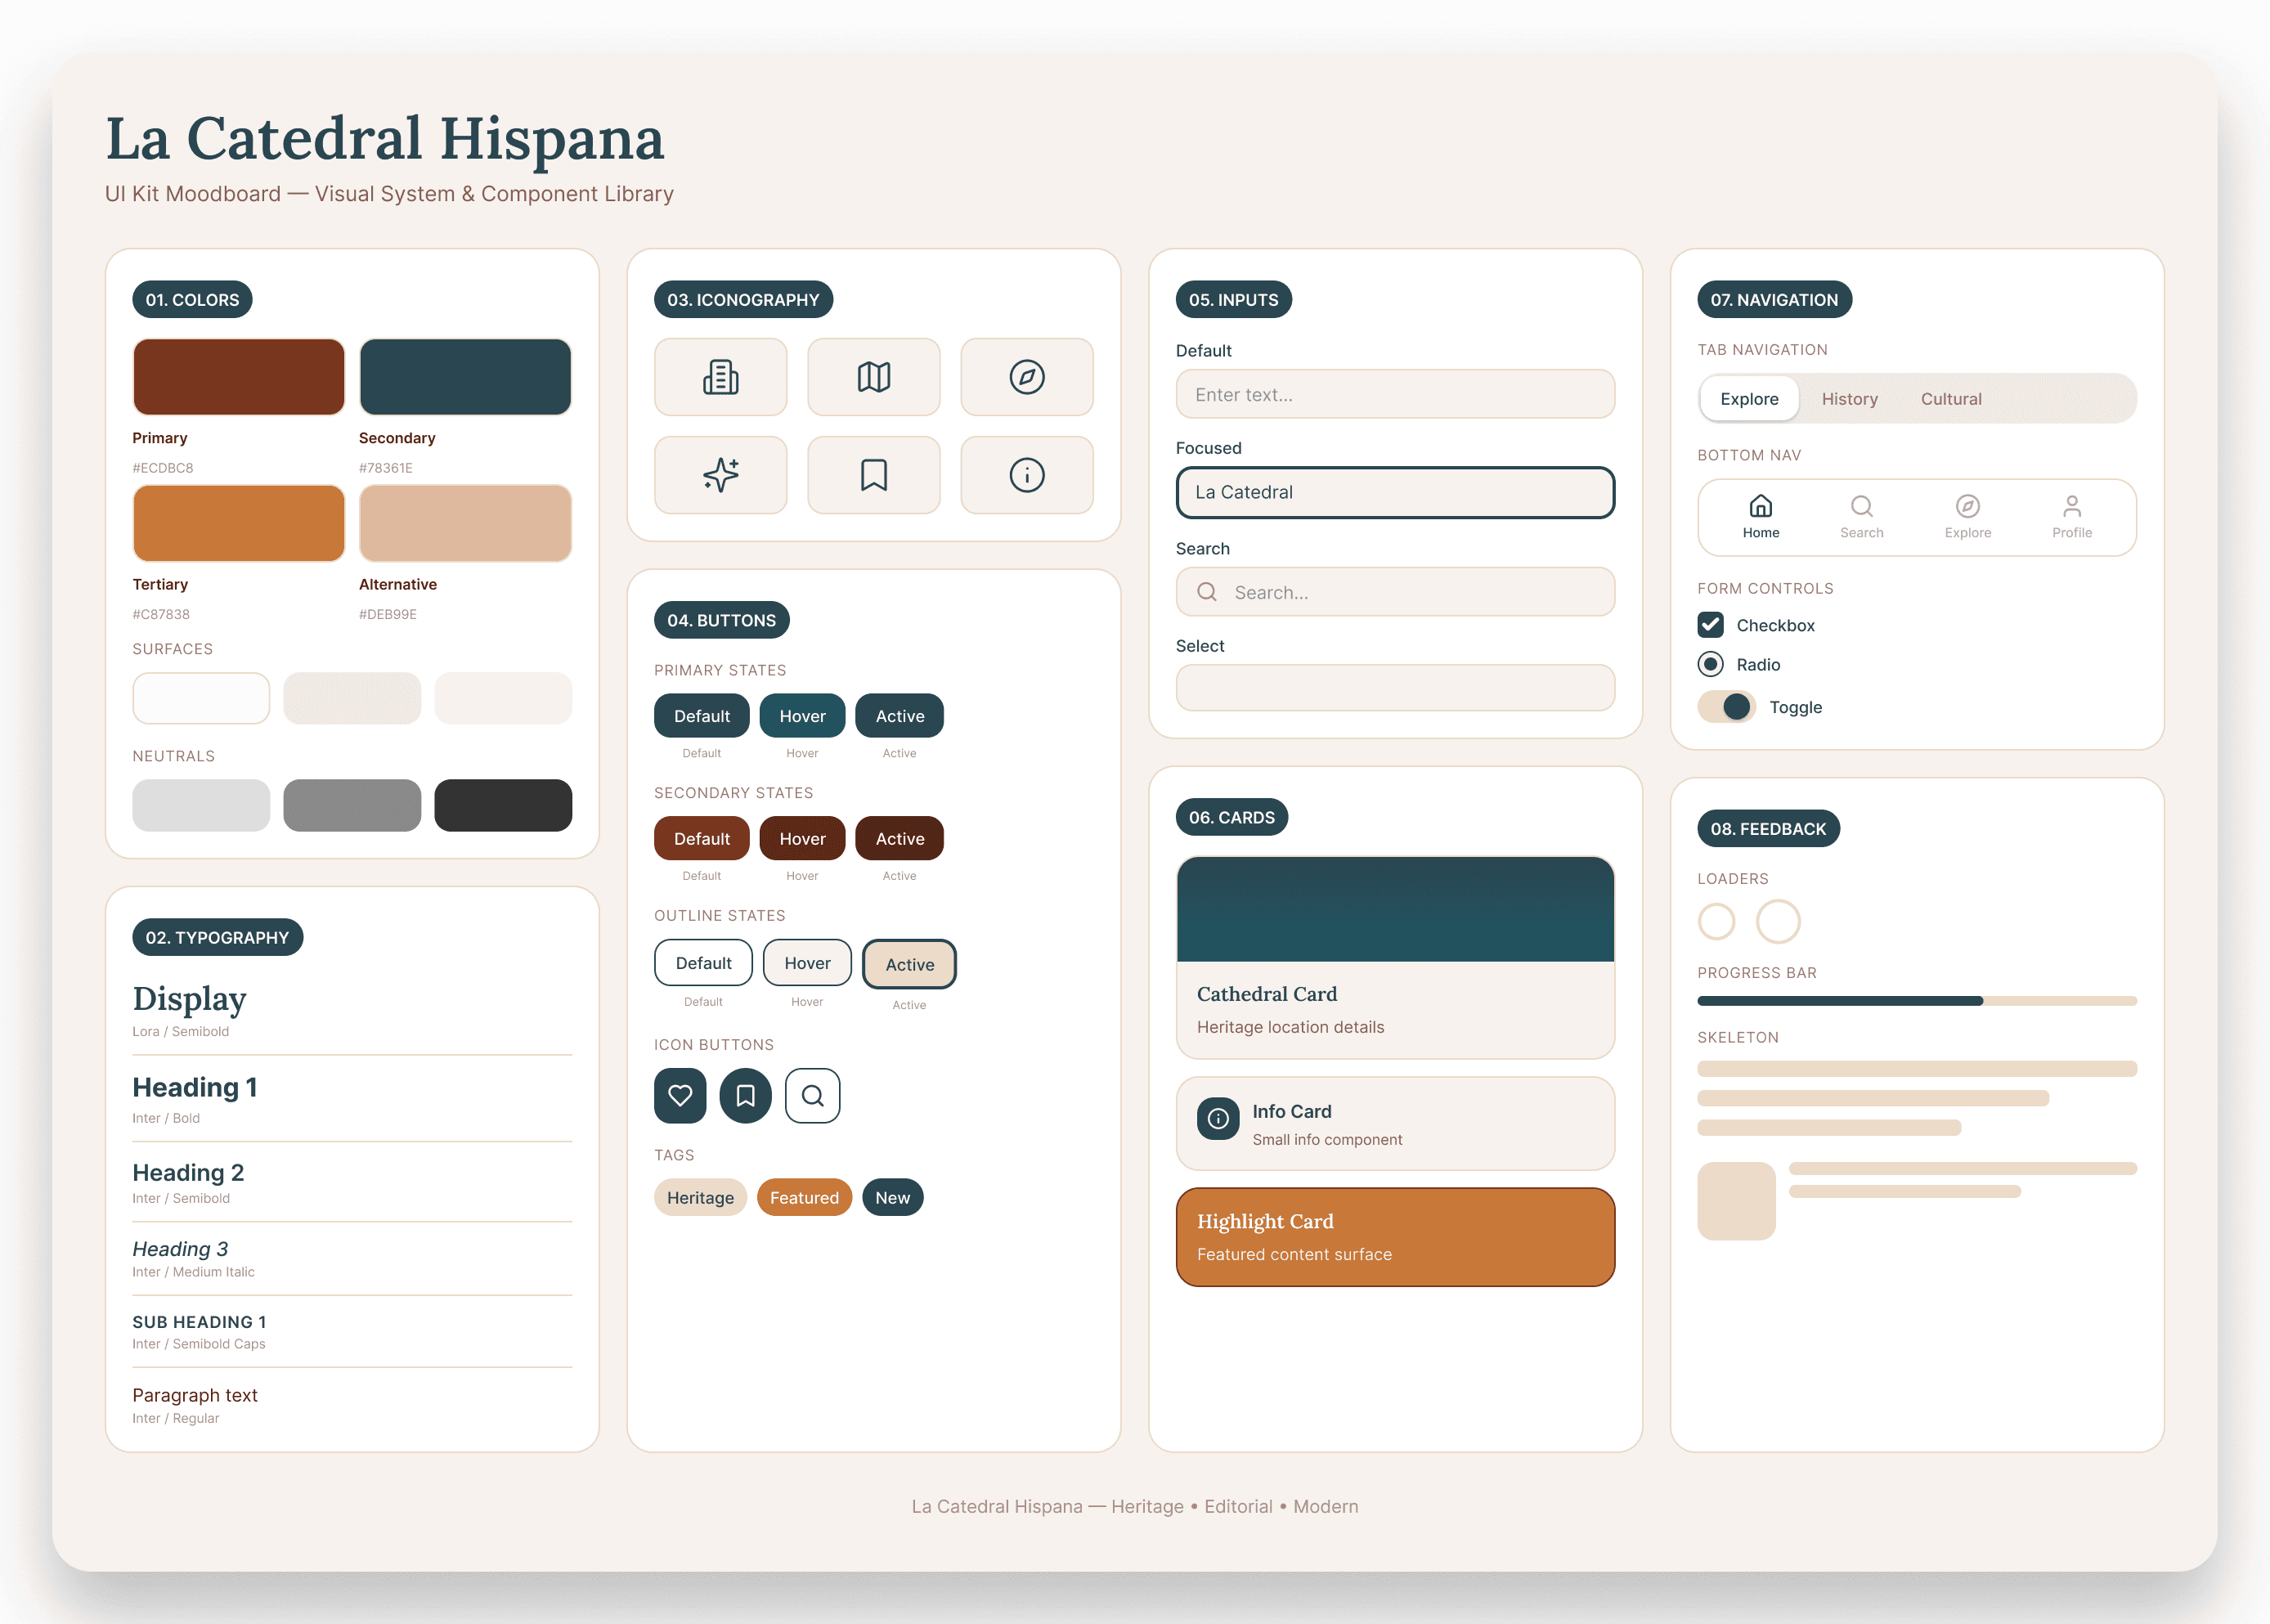Uncheck the Checkbox control

[1710, 625]
